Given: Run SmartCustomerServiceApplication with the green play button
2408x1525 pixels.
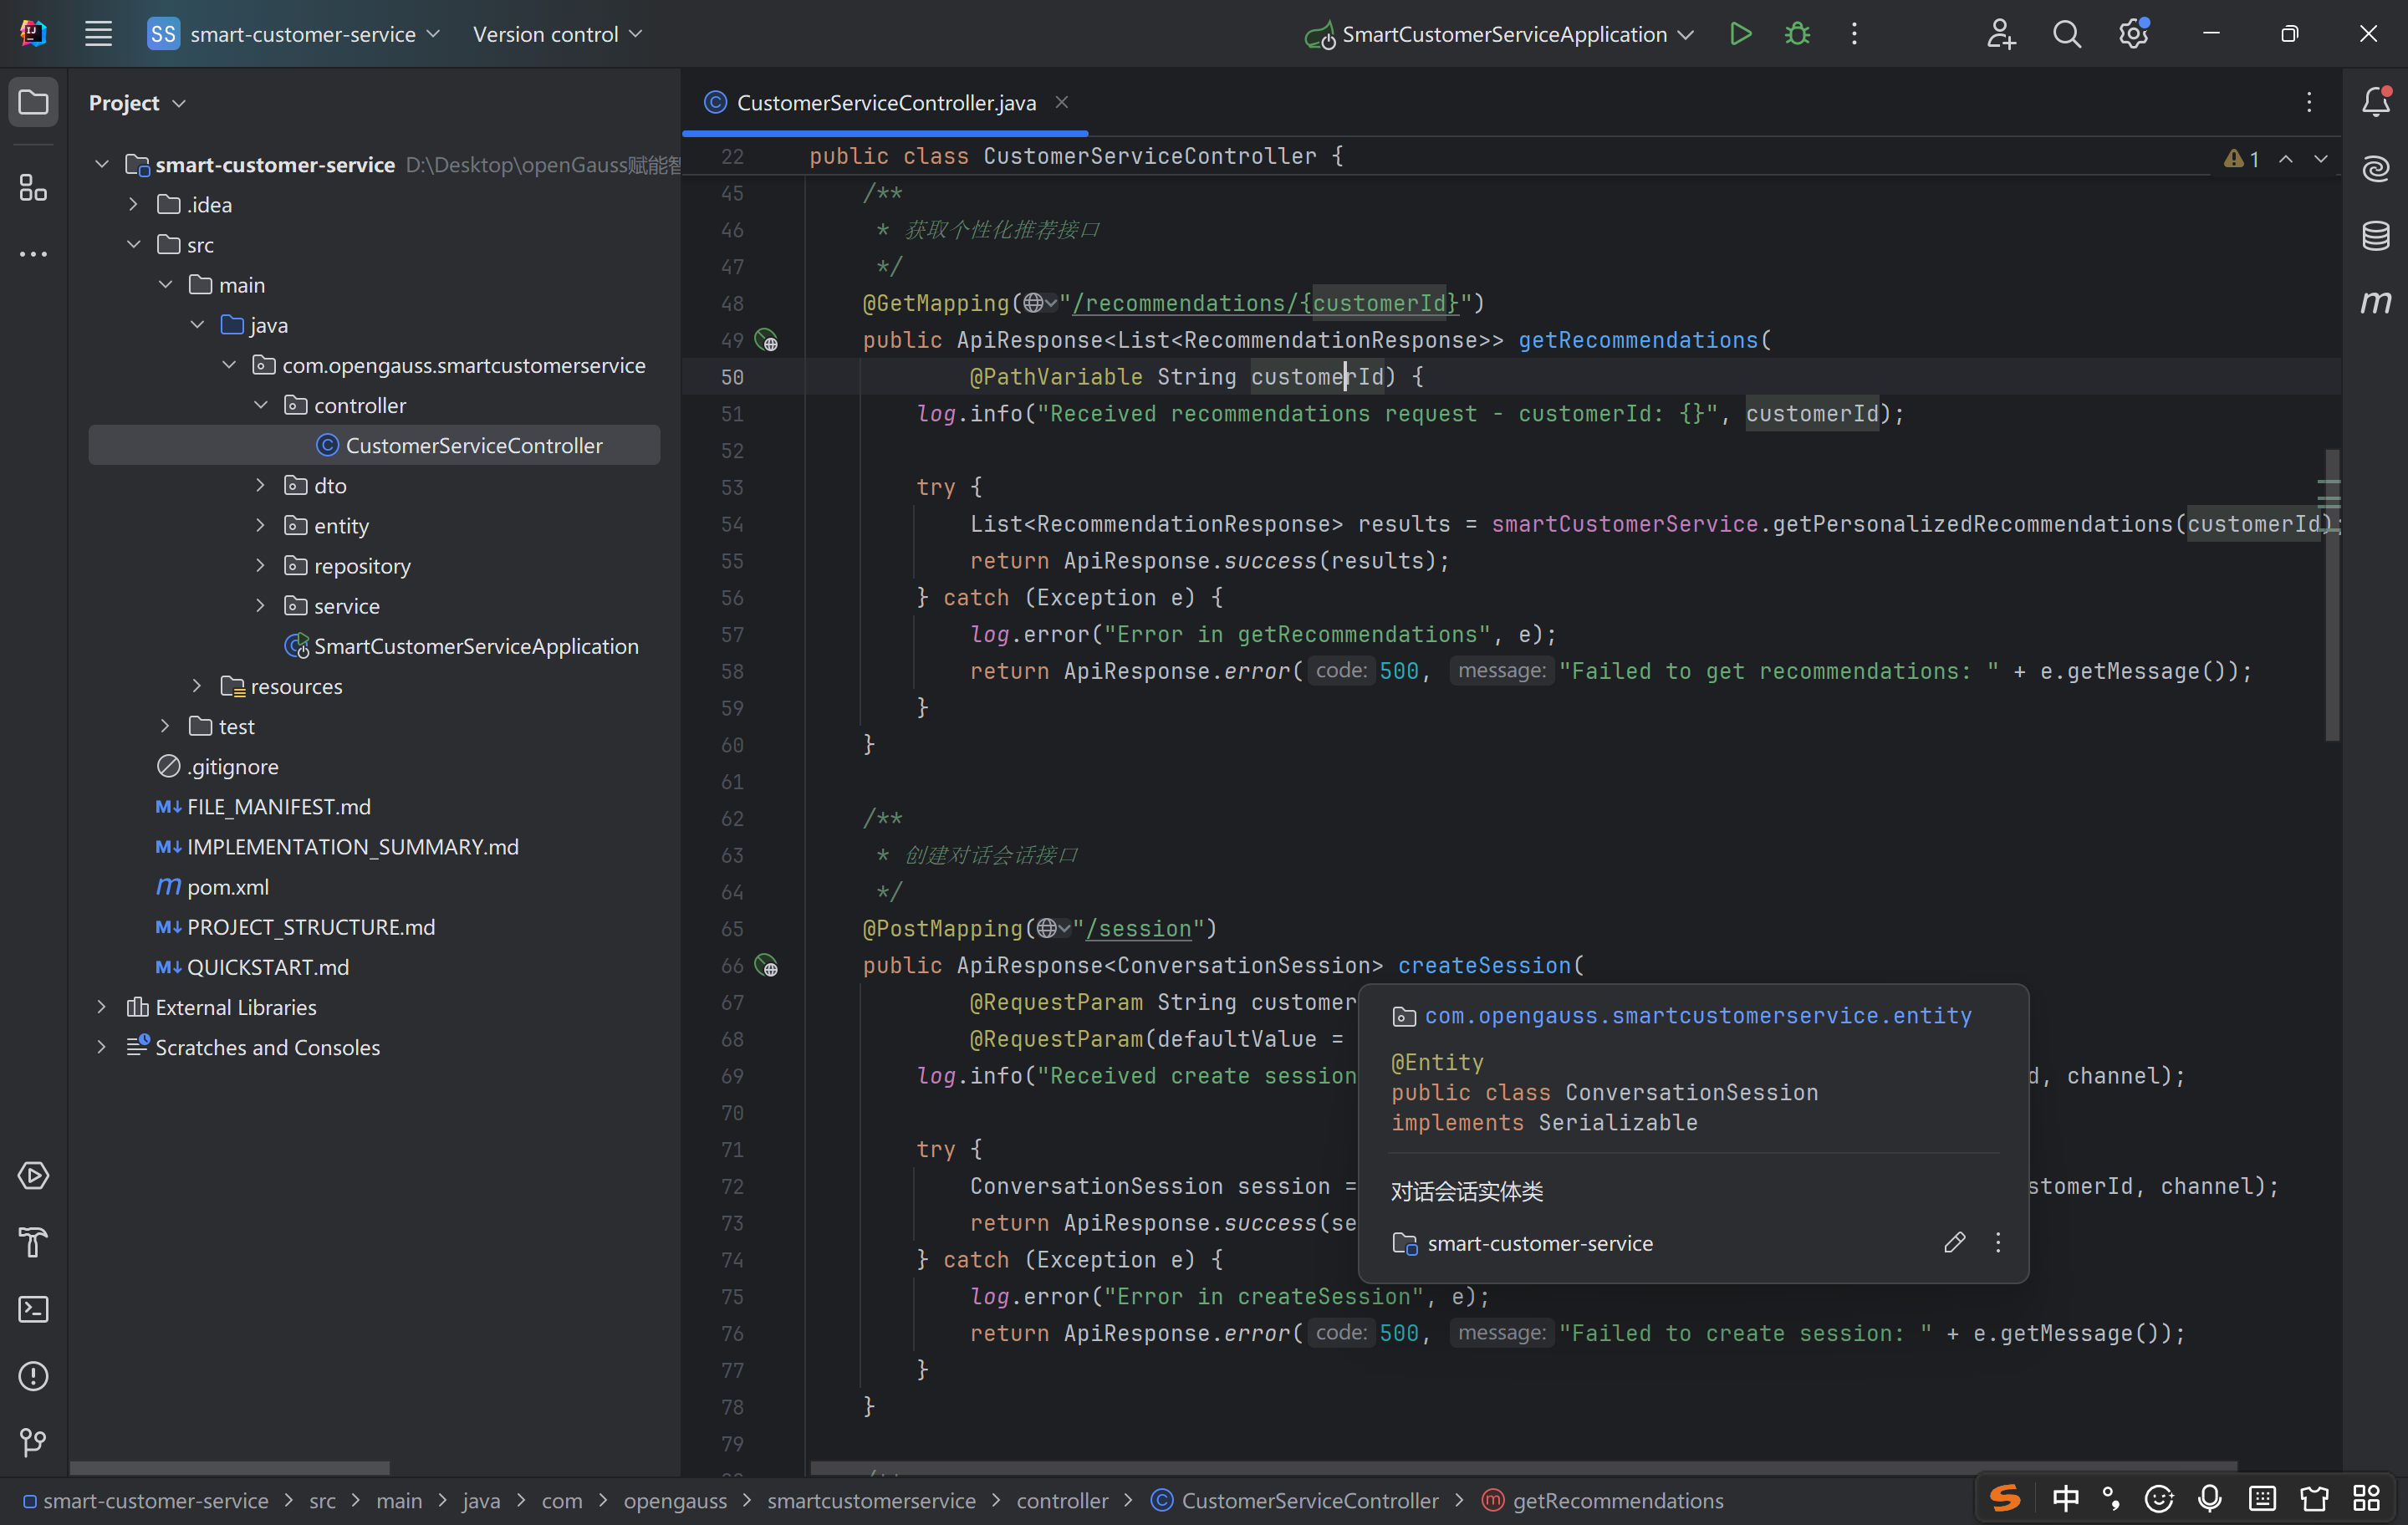Looking at the screenshot, I should pyautogui.click(x=1740, y=34).
